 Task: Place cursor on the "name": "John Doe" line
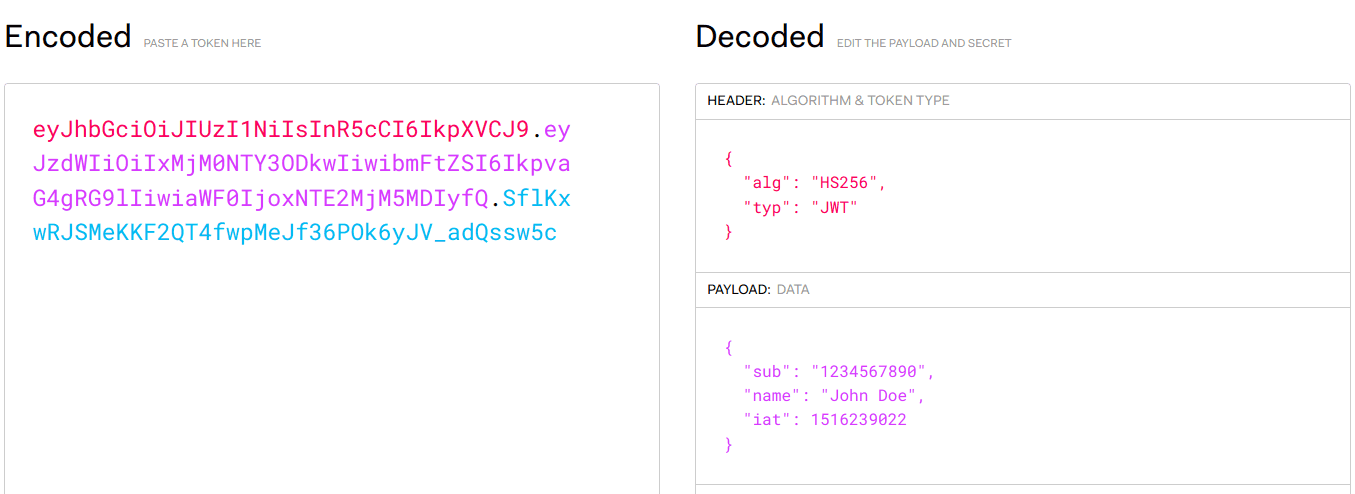(833, 396)
